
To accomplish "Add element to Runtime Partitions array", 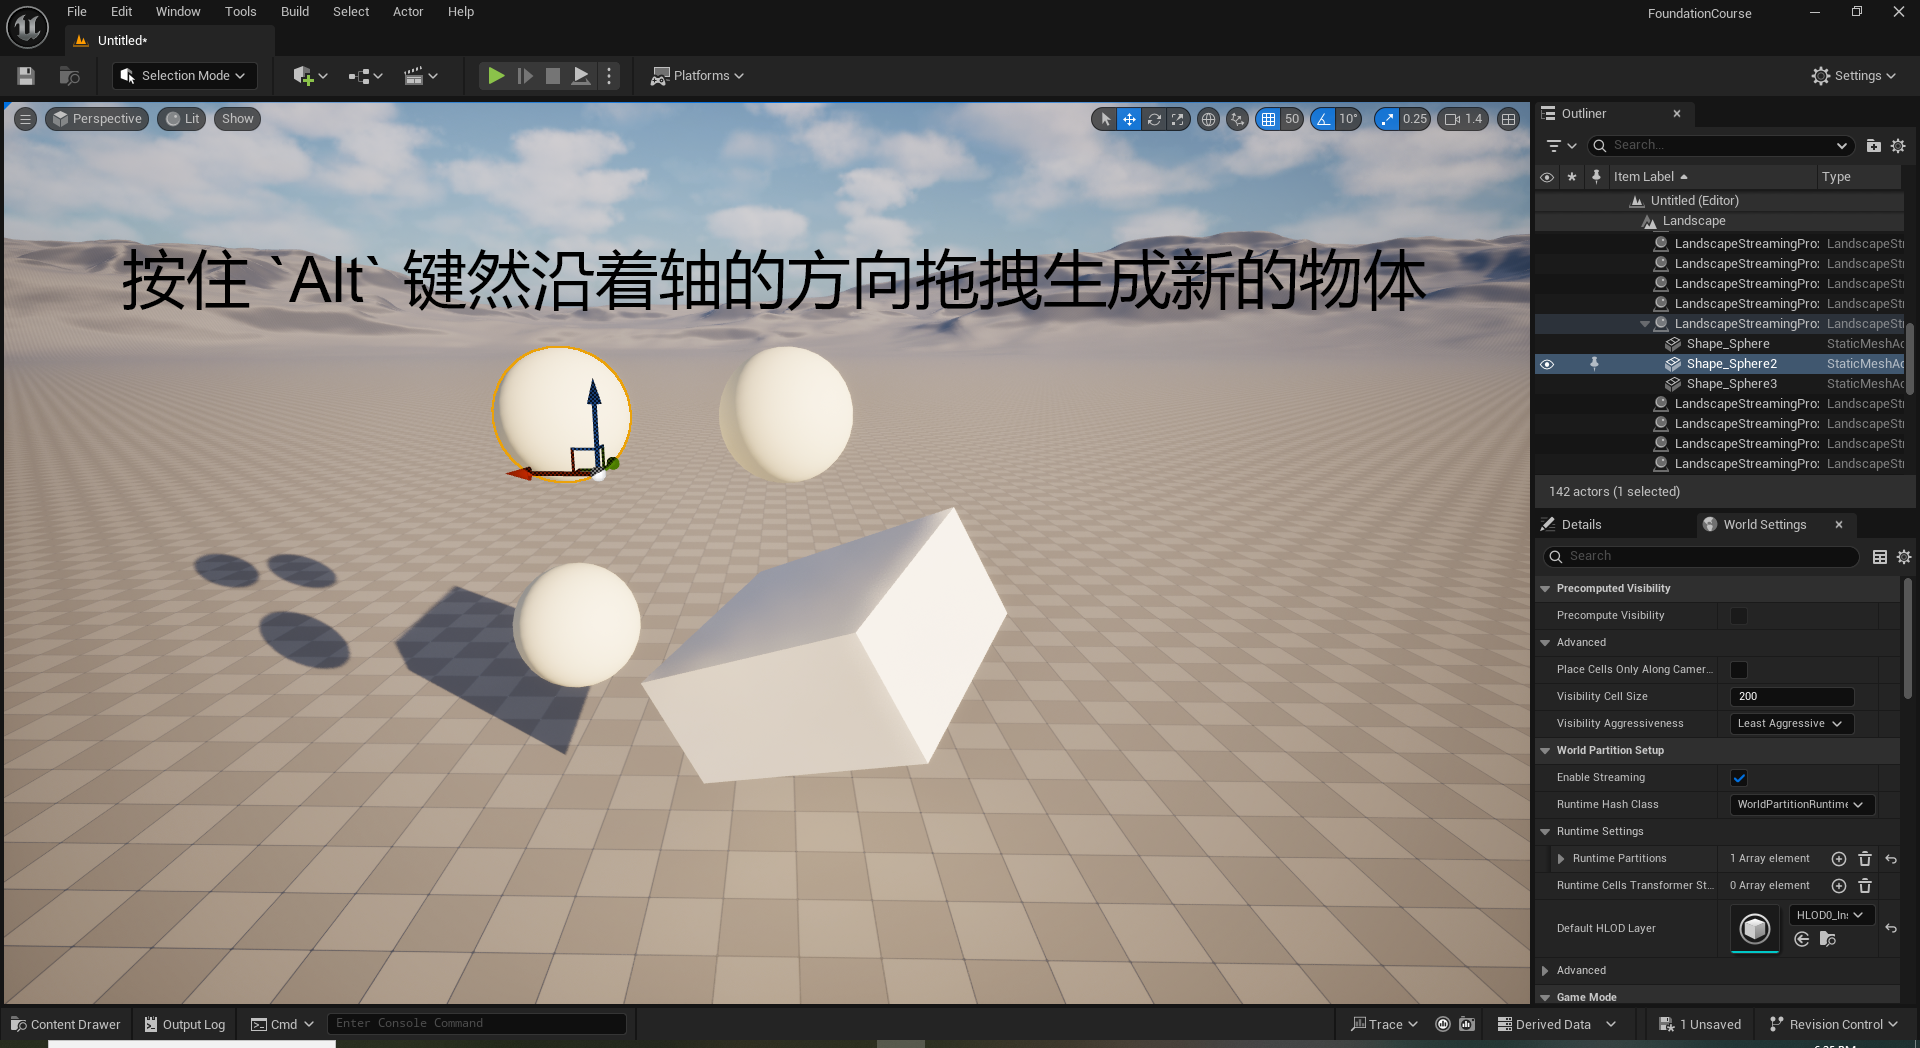I will pos(1839,859).
